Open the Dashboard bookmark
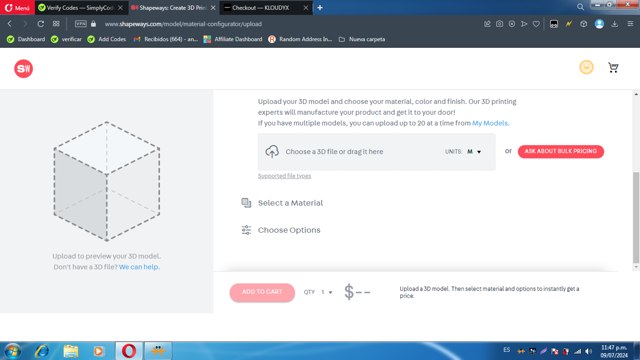 (26, 39)
